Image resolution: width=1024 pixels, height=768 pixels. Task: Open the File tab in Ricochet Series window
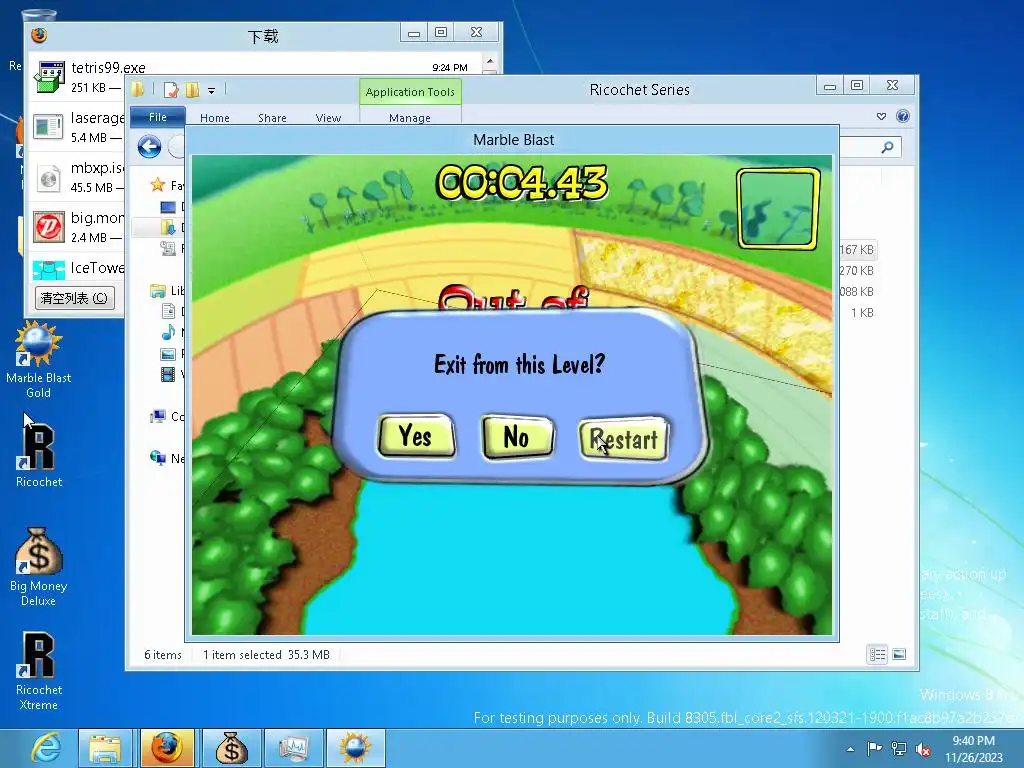[157, 117]
